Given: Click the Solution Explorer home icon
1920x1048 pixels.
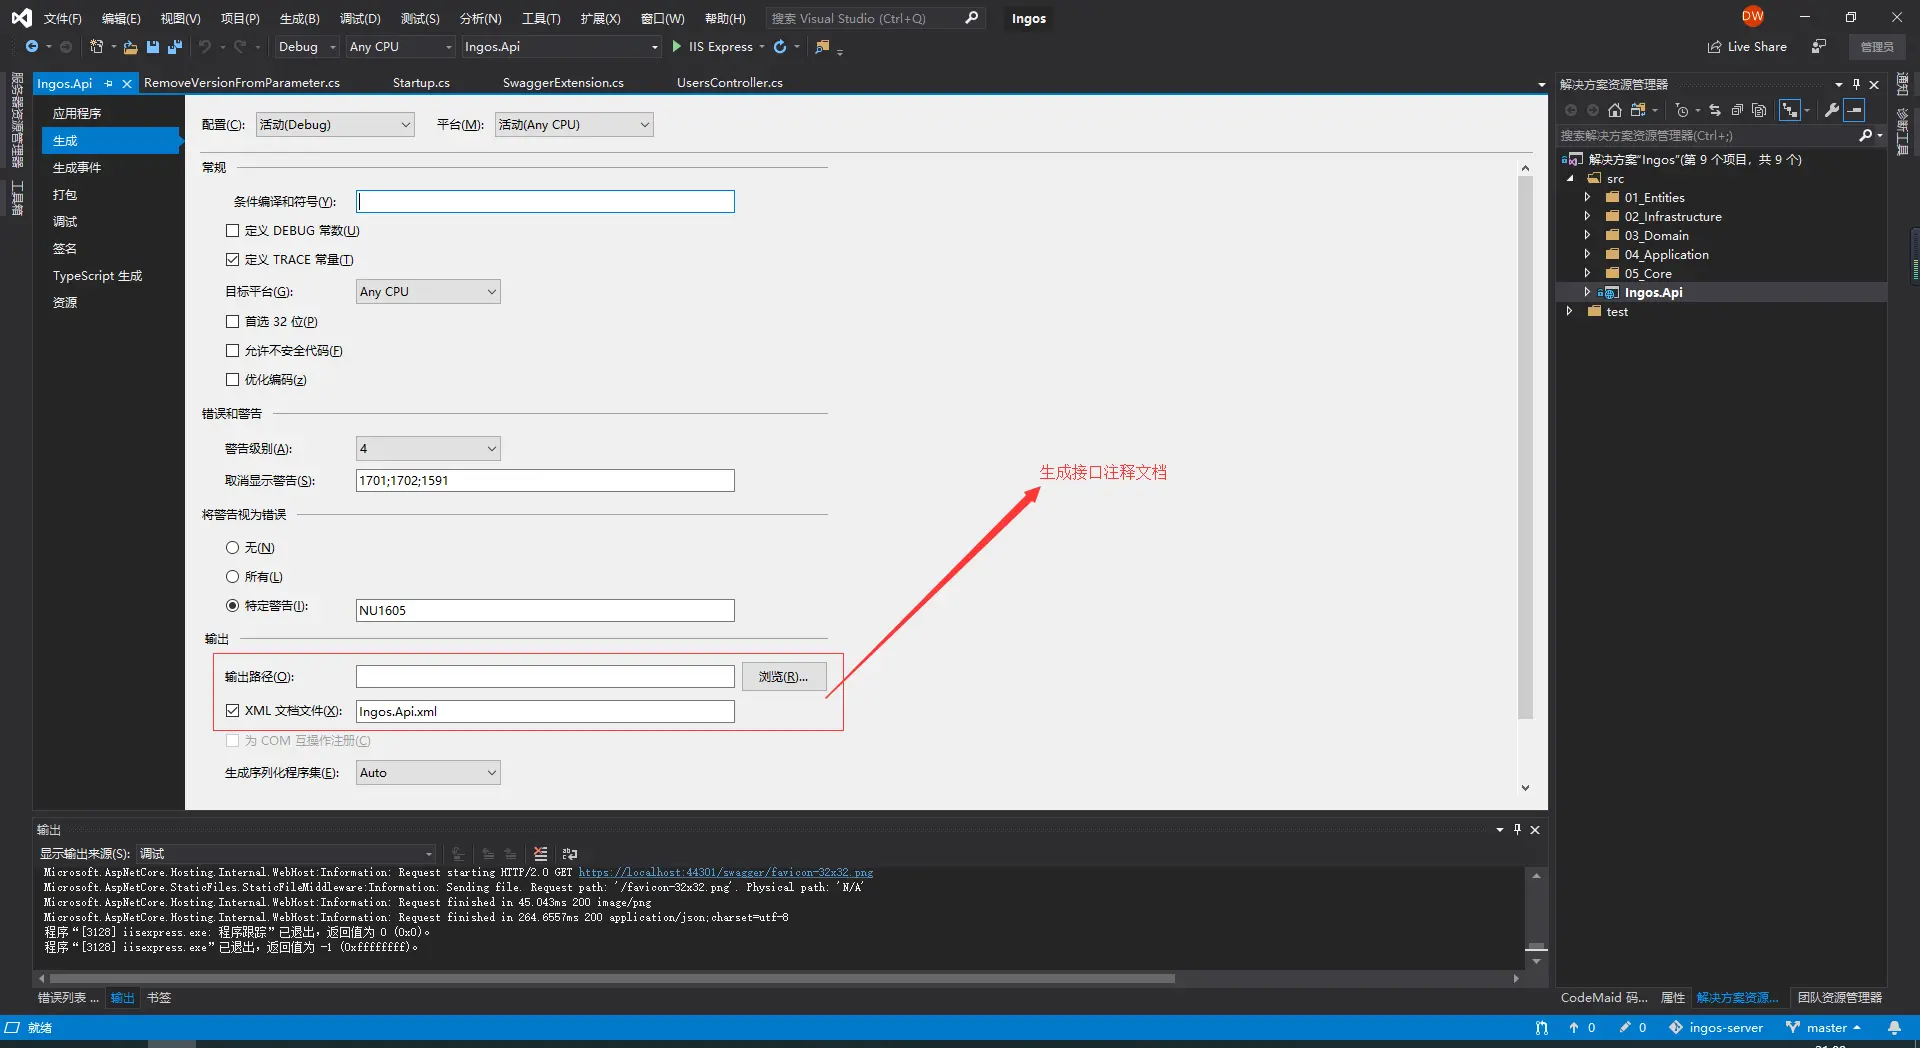Looking at the screenshot, I should pyautogui.click(x=1615, y=110).
